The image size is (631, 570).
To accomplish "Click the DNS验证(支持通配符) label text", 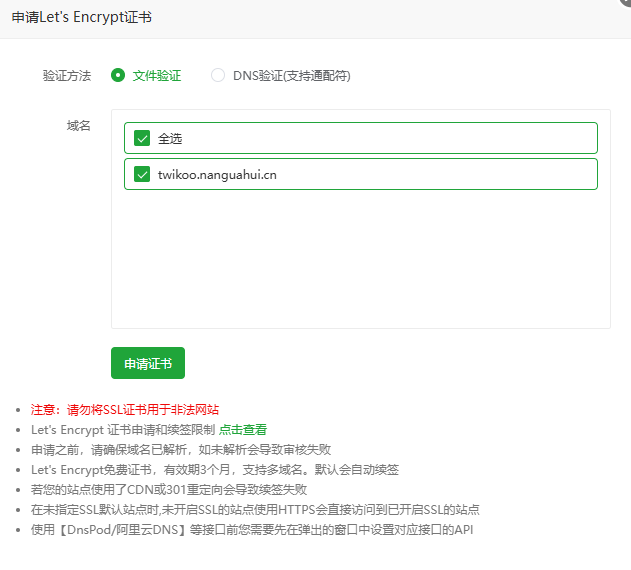I will click(291, 75).
